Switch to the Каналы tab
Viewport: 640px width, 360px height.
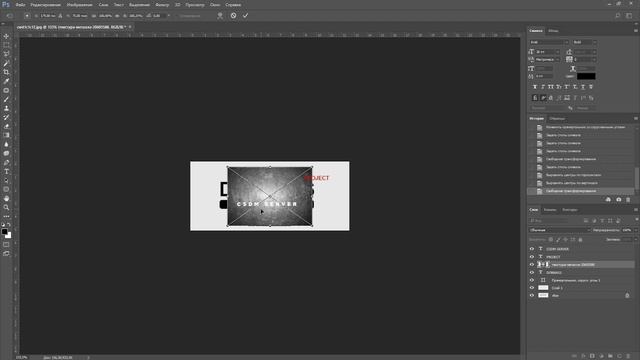pyautogui.click(x=550, y=210)
